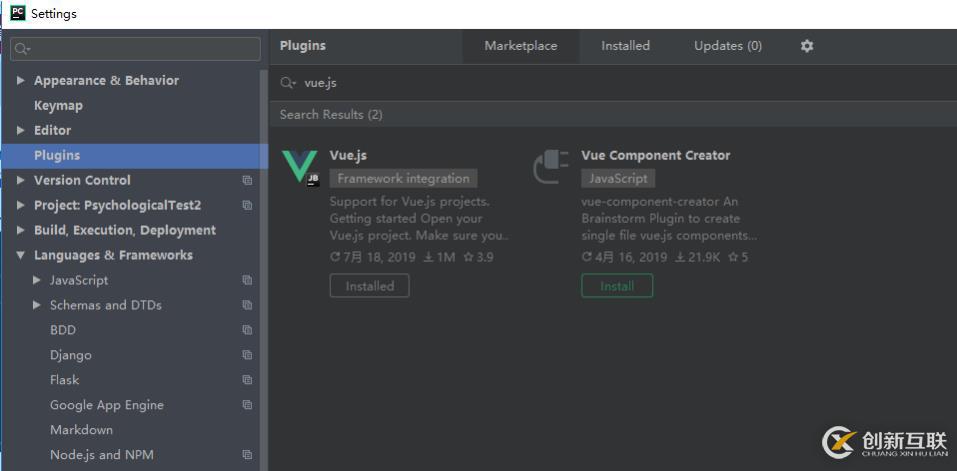Click project-level icon beside Django
The width and height of the screenshot is (957, 471).
coord(247,355)
